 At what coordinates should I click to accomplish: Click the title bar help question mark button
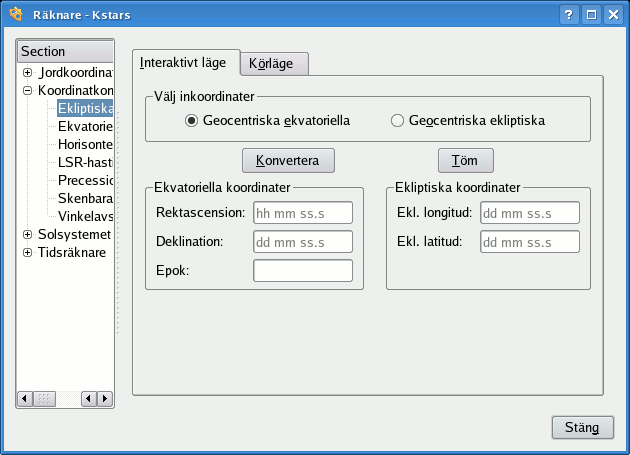click(569, 15)
